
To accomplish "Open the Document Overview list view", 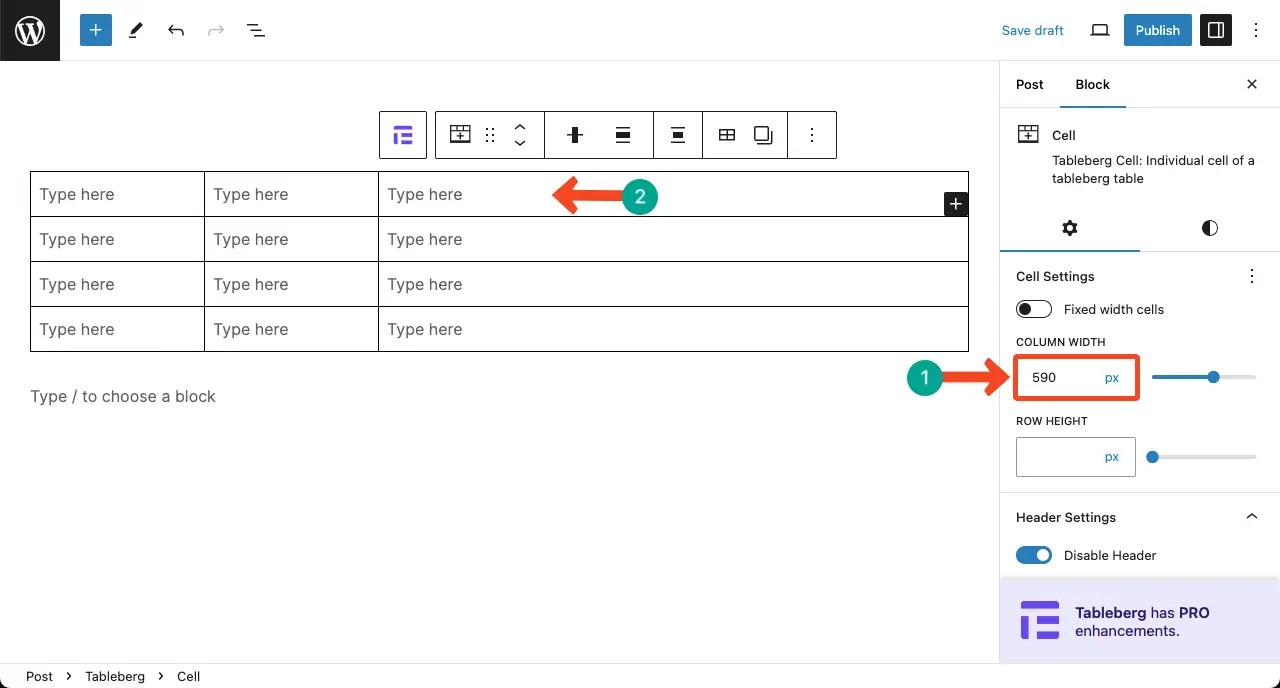I will coord(256,30).
